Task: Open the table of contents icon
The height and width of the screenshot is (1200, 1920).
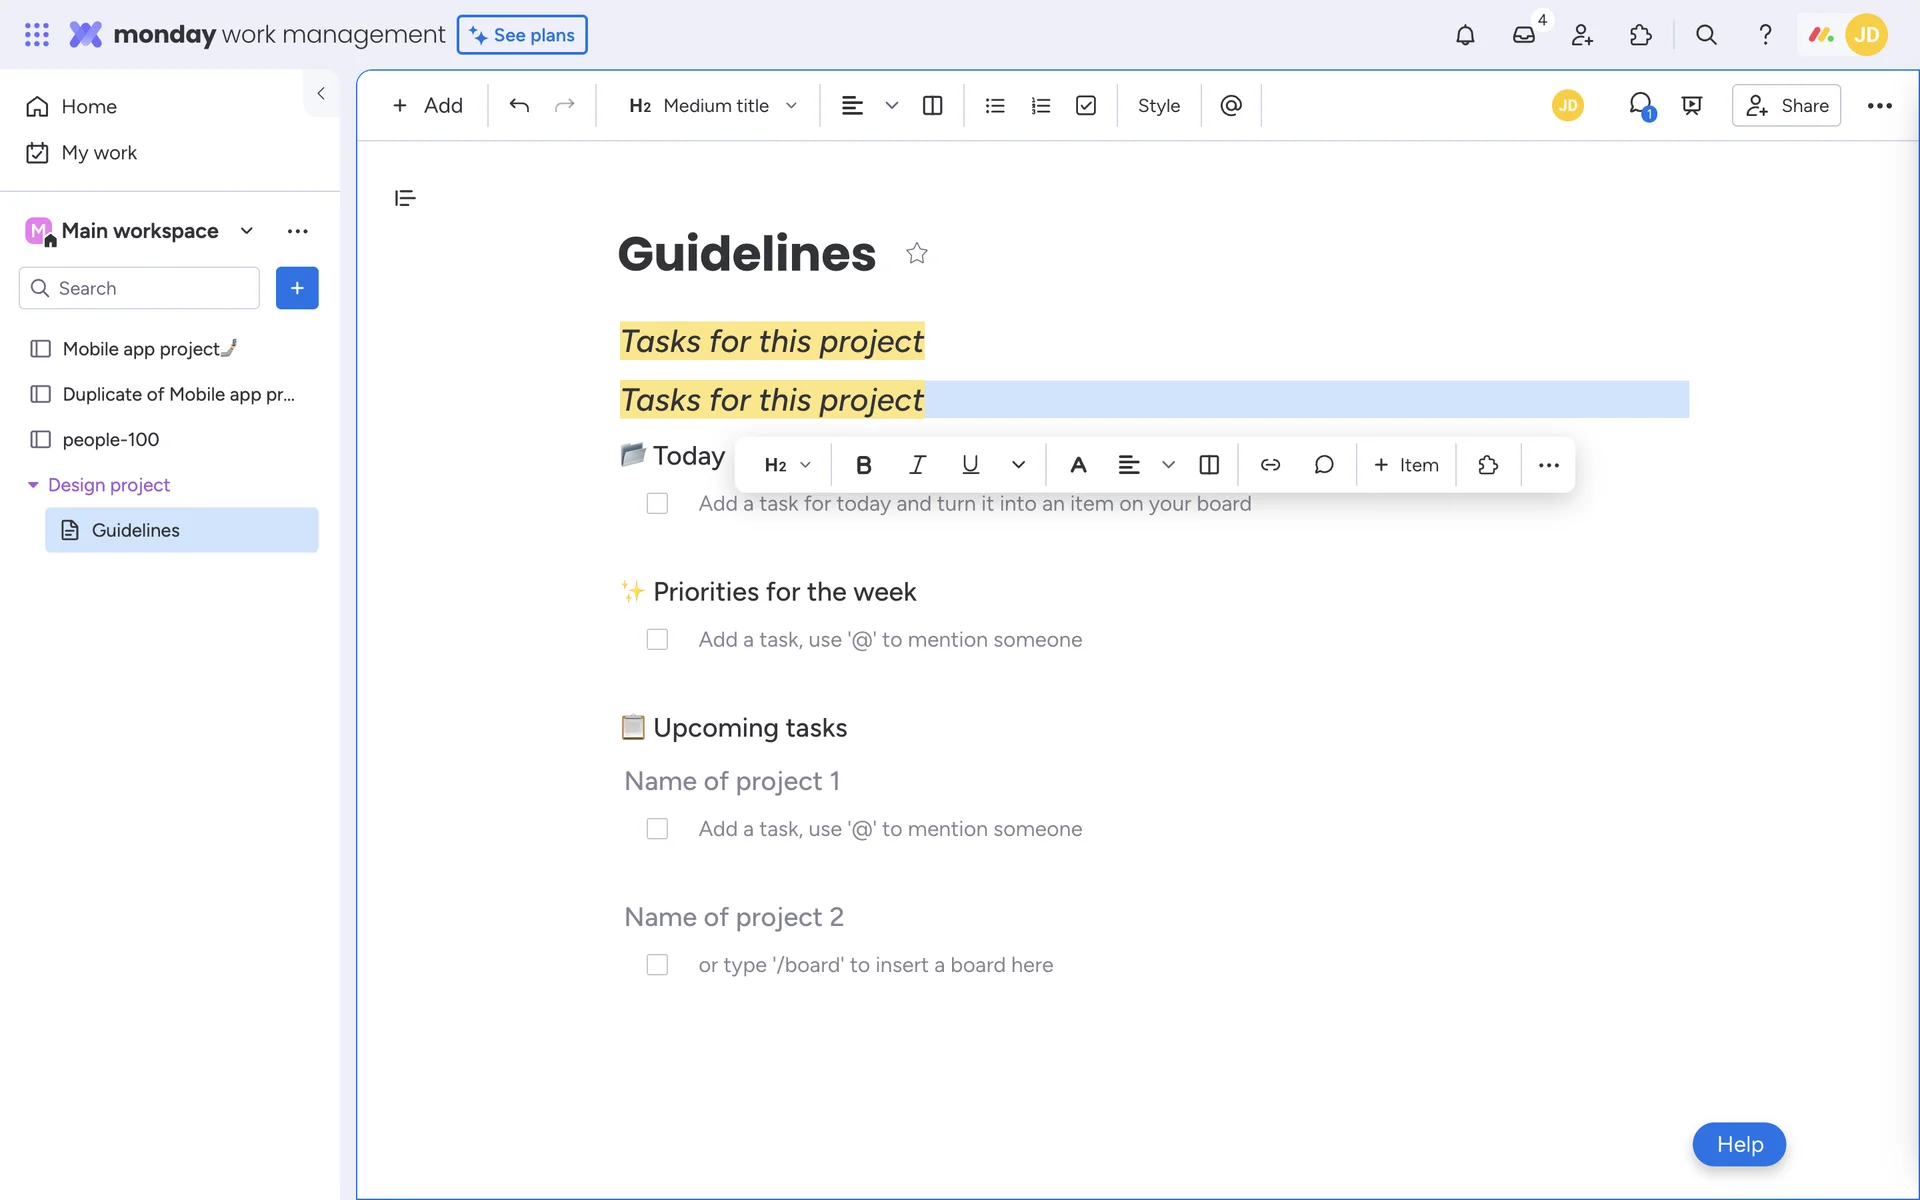Action: click(x=405, y=198)
